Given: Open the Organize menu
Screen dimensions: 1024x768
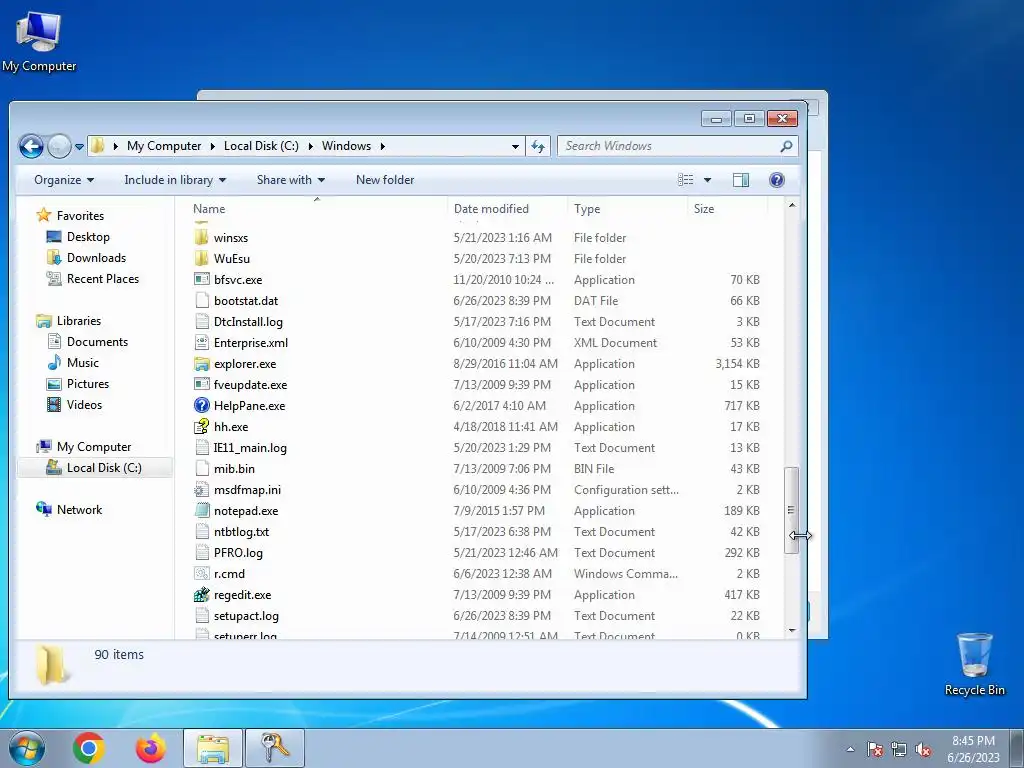Looking at the screenshot, I should 64,180.
